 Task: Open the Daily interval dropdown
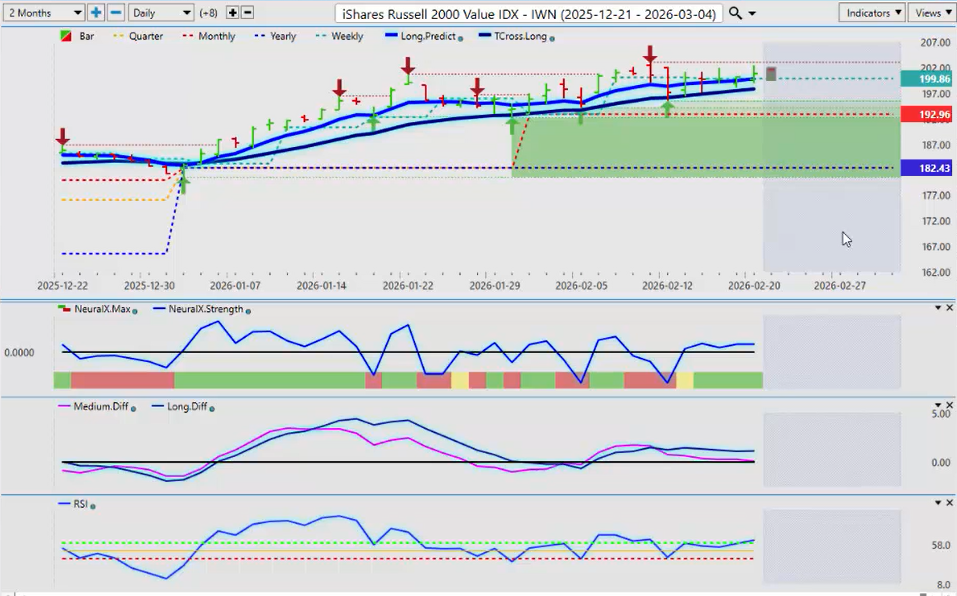(x=160, y=13)
